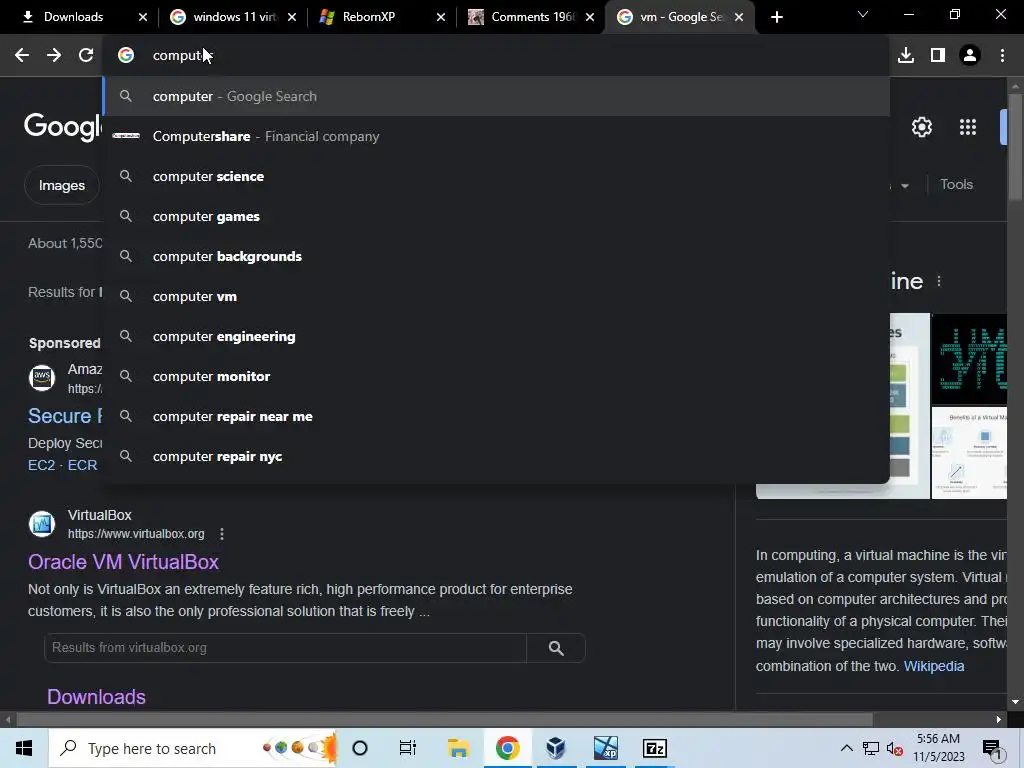
Task: Click the search magnifier in virtualbox.org results box
Action: [x=556, y=648]
